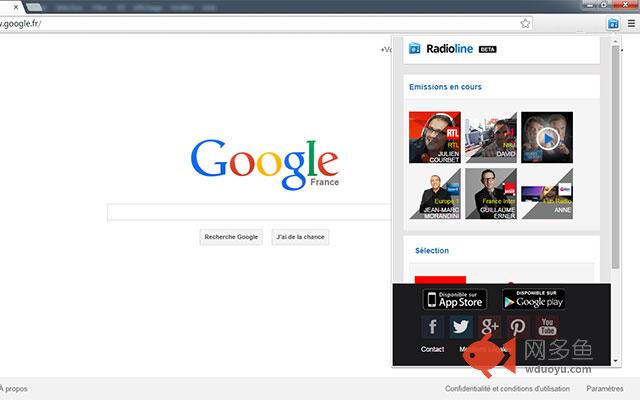Open the Twitter social icon

point(461,327)
